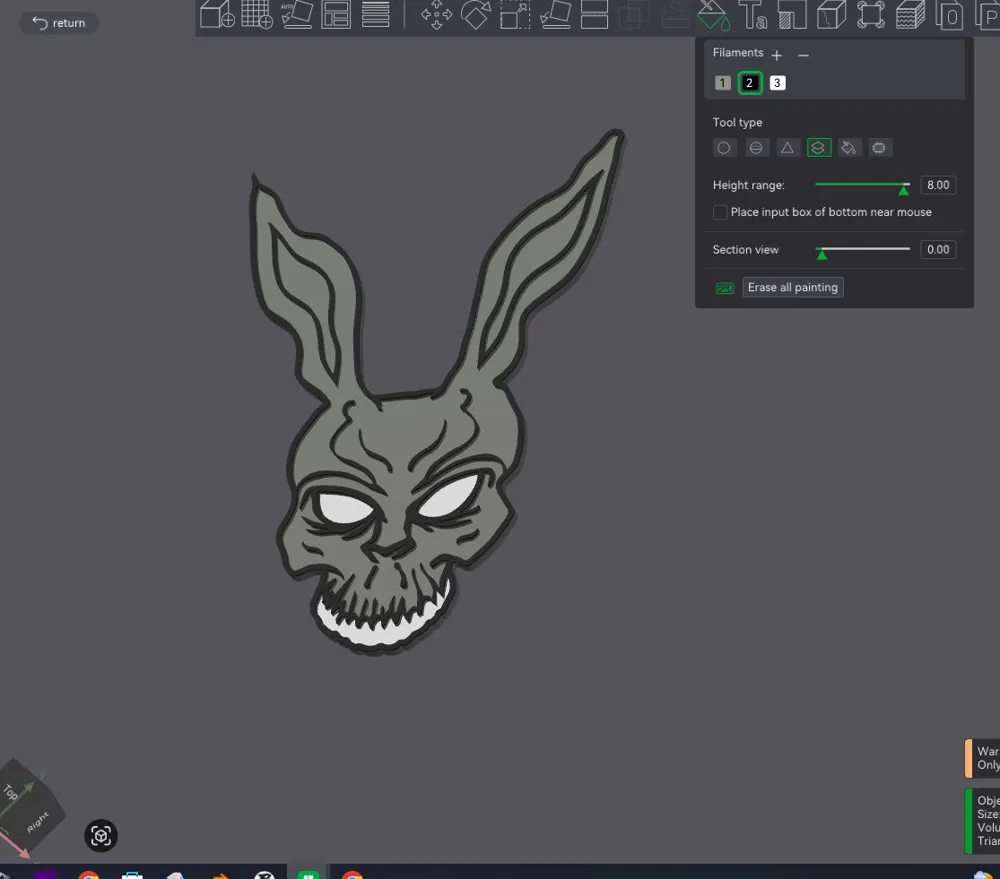Select filament 1 gray swatch
This screenshot has height=879, width=1000.
point(723,83)
